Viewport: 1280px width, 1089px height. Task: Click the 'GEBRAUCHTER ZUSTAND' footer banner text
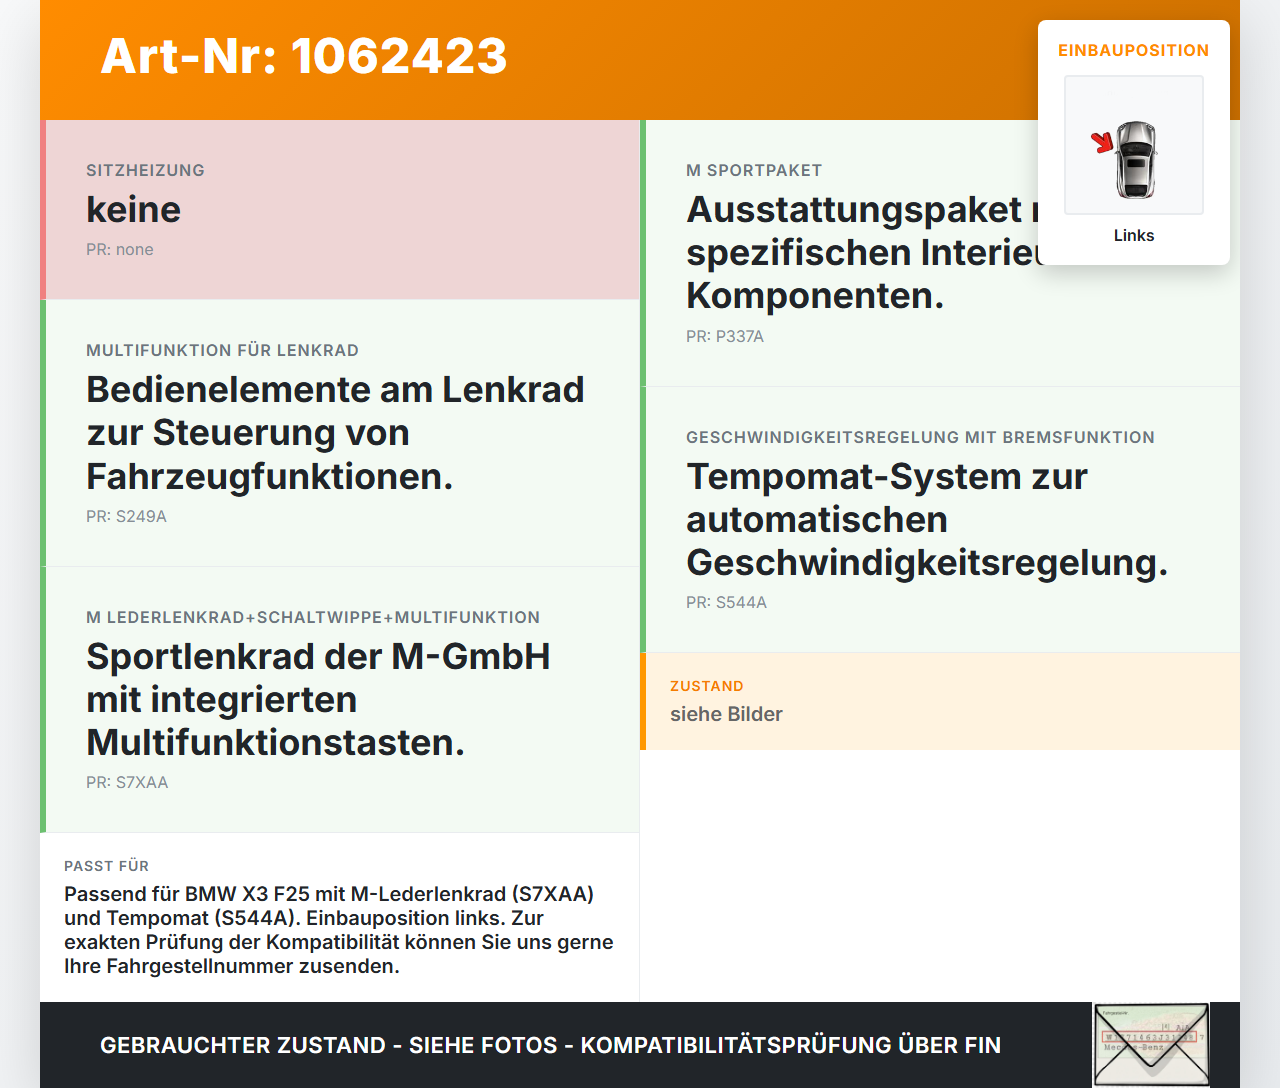[x=550, y=1045]
